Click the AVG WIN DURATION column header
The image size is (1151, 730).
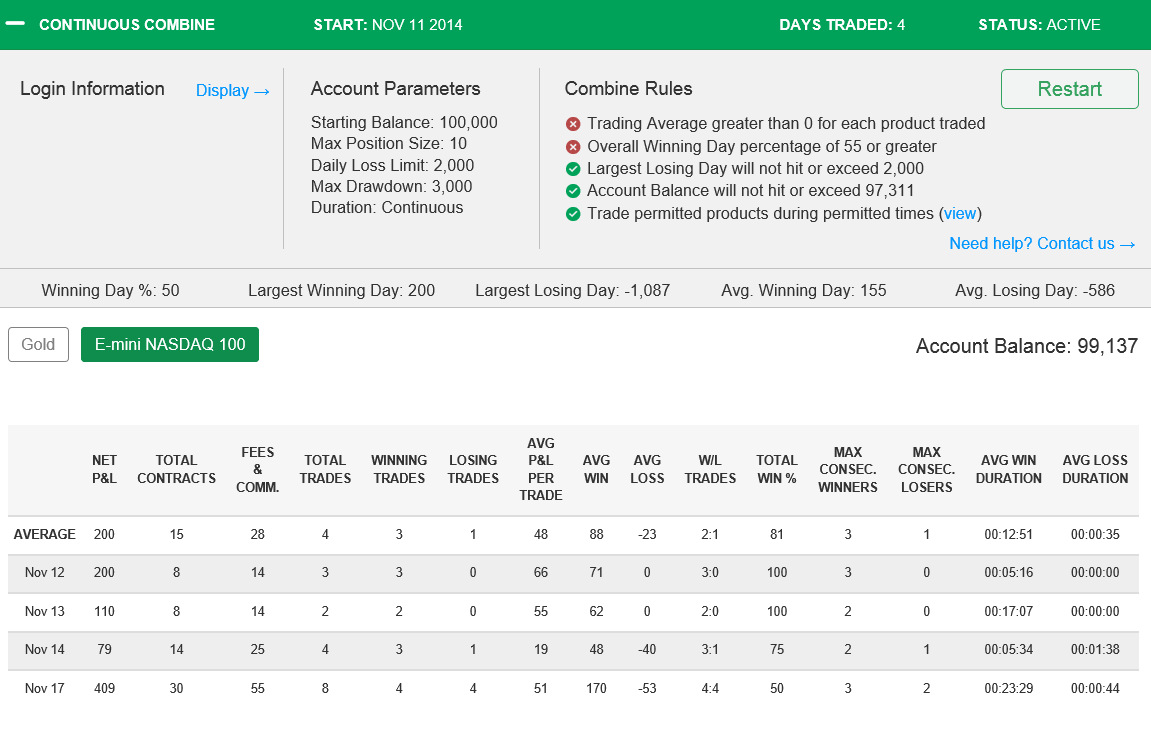click(x=1009, y=469)
